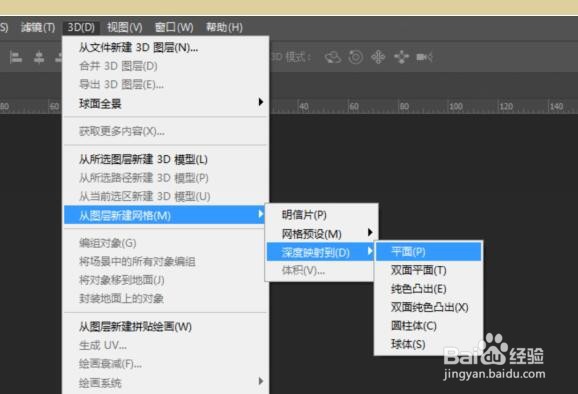Image resolution: width=578 pixels, height=394 pixels.
Task: Select 纯色凸出(E) option
Action: (429, 289)
